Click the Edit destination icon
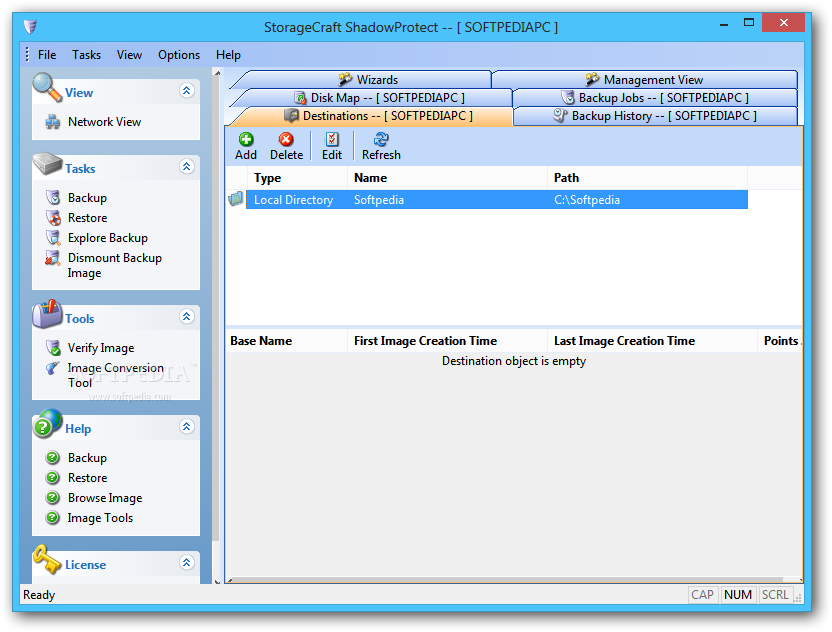Image resolution: width=832 pixels, height=632 pixels. coord(332,140)
